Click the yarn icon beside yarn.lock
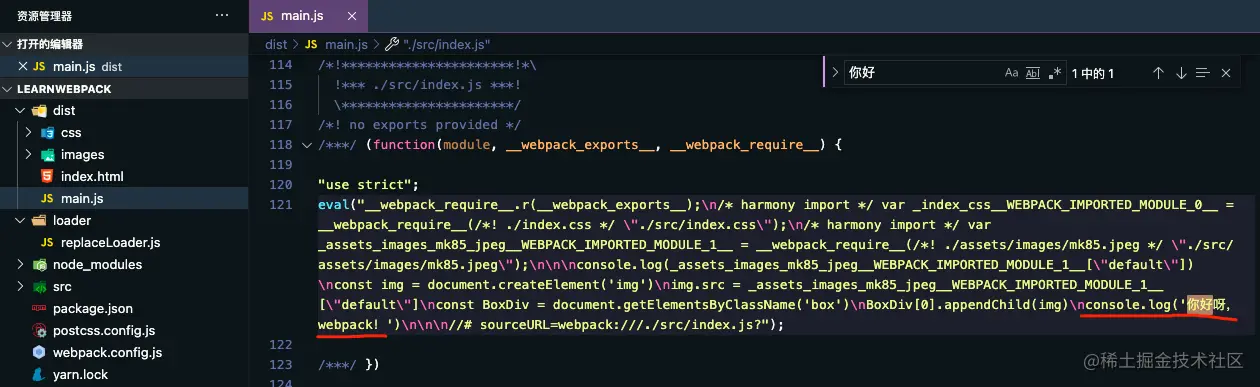The image size is (1260, 387). coord(40,374)
